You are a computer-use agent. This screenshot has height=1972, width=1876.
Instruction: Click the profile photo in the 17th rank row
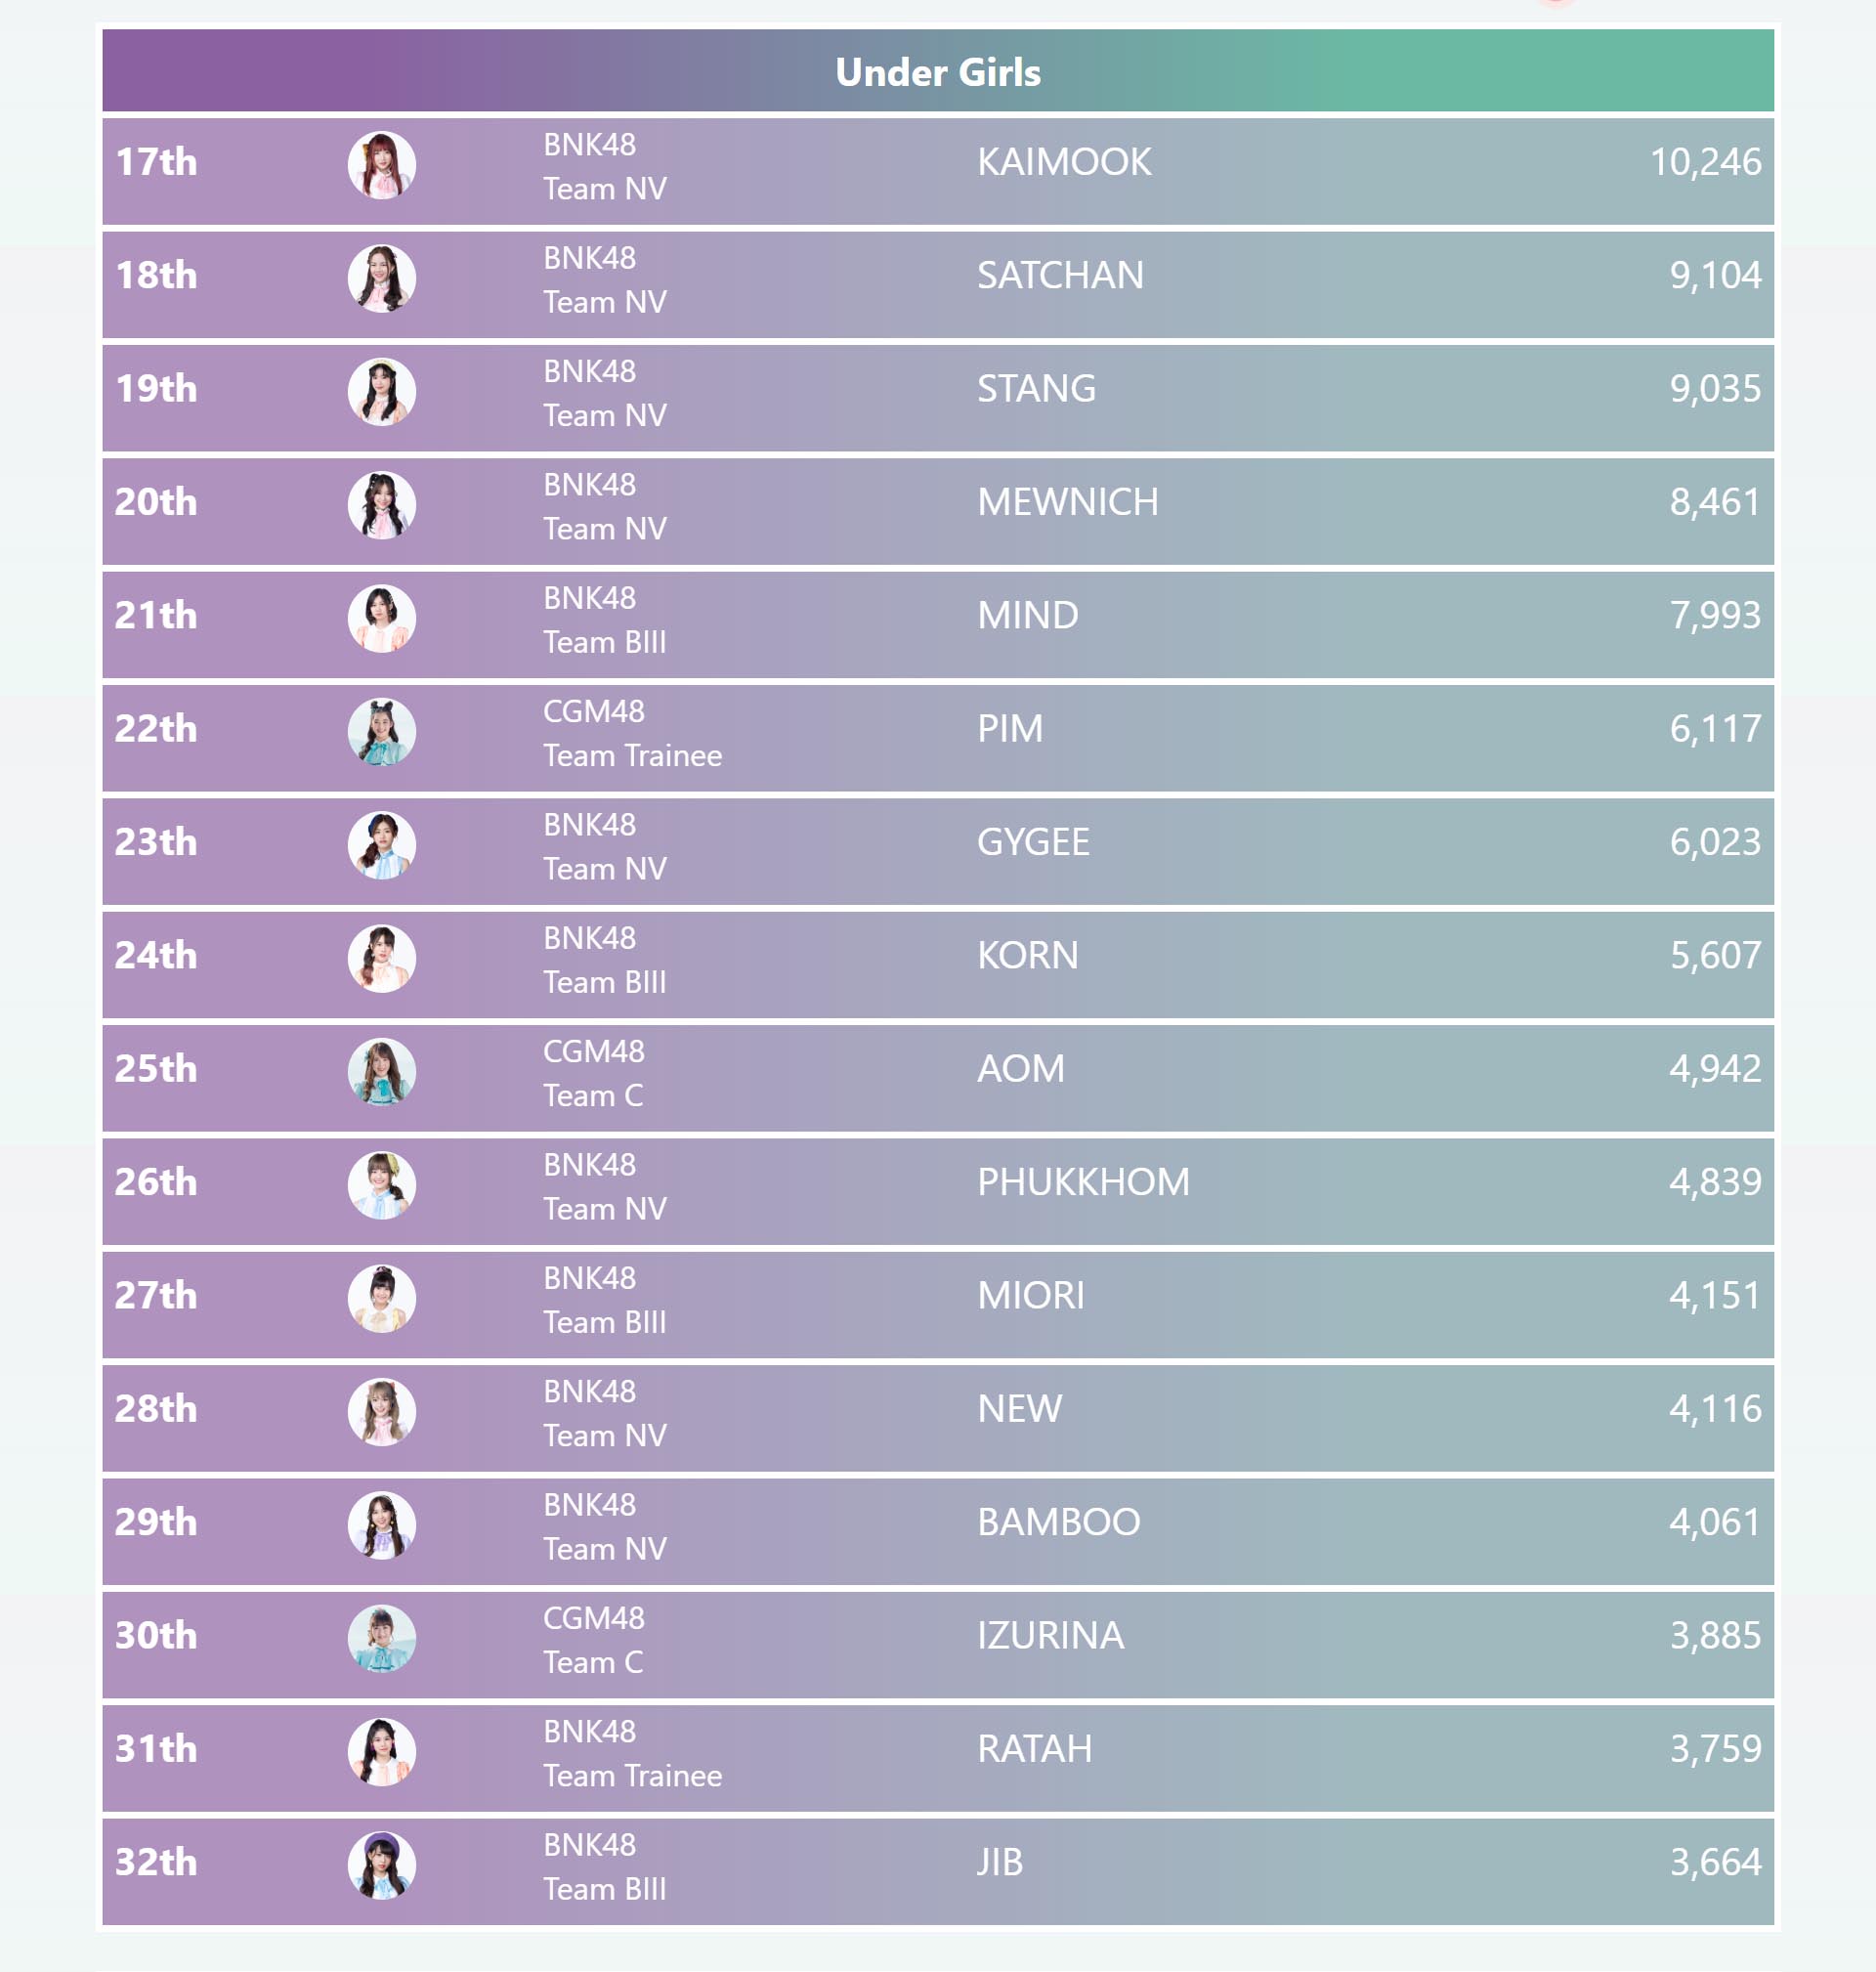coord(381,165)
